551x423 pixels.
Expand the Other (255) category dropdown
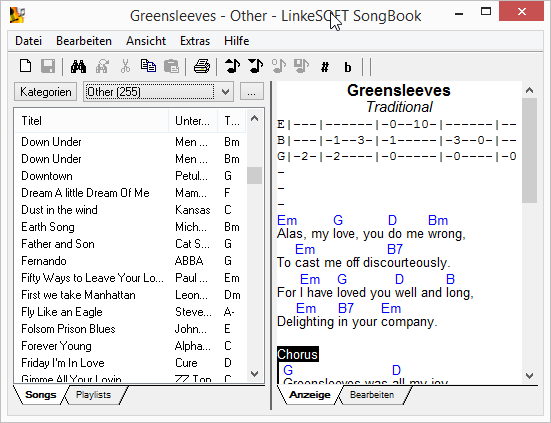[x=226, y=92]
